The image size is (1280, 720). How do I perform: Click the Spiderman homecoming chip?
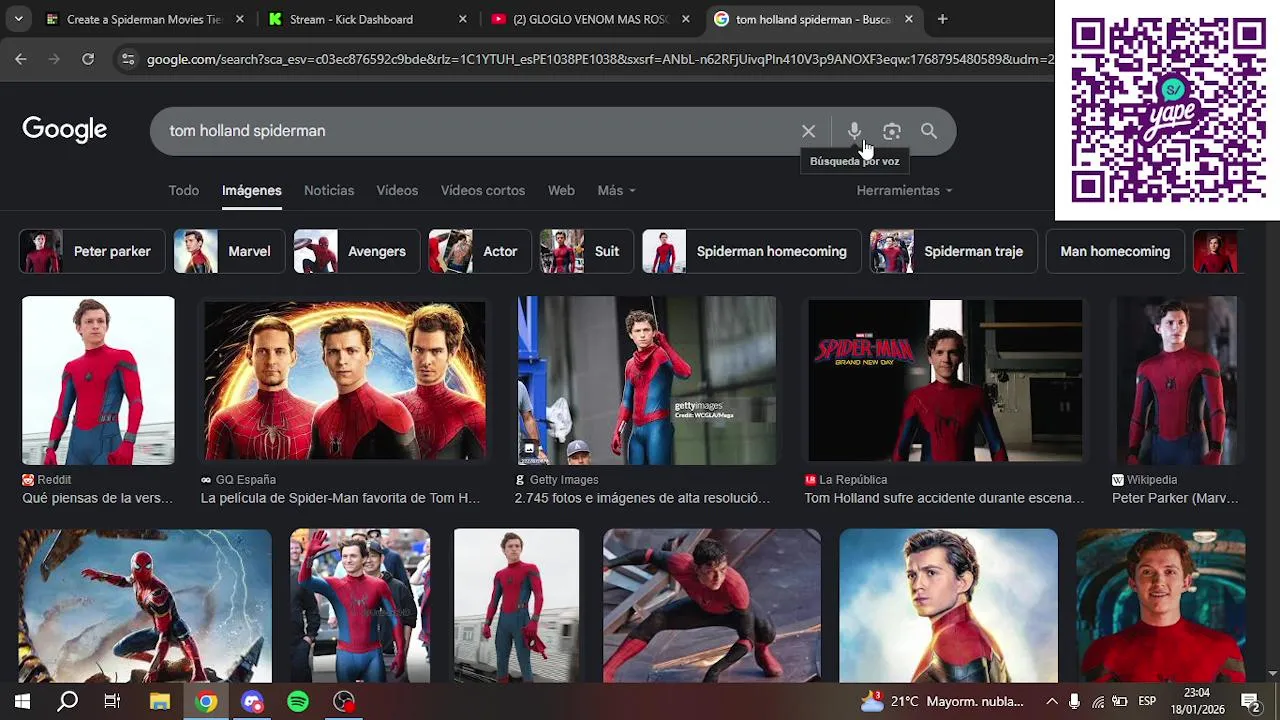tap(752, 251)
